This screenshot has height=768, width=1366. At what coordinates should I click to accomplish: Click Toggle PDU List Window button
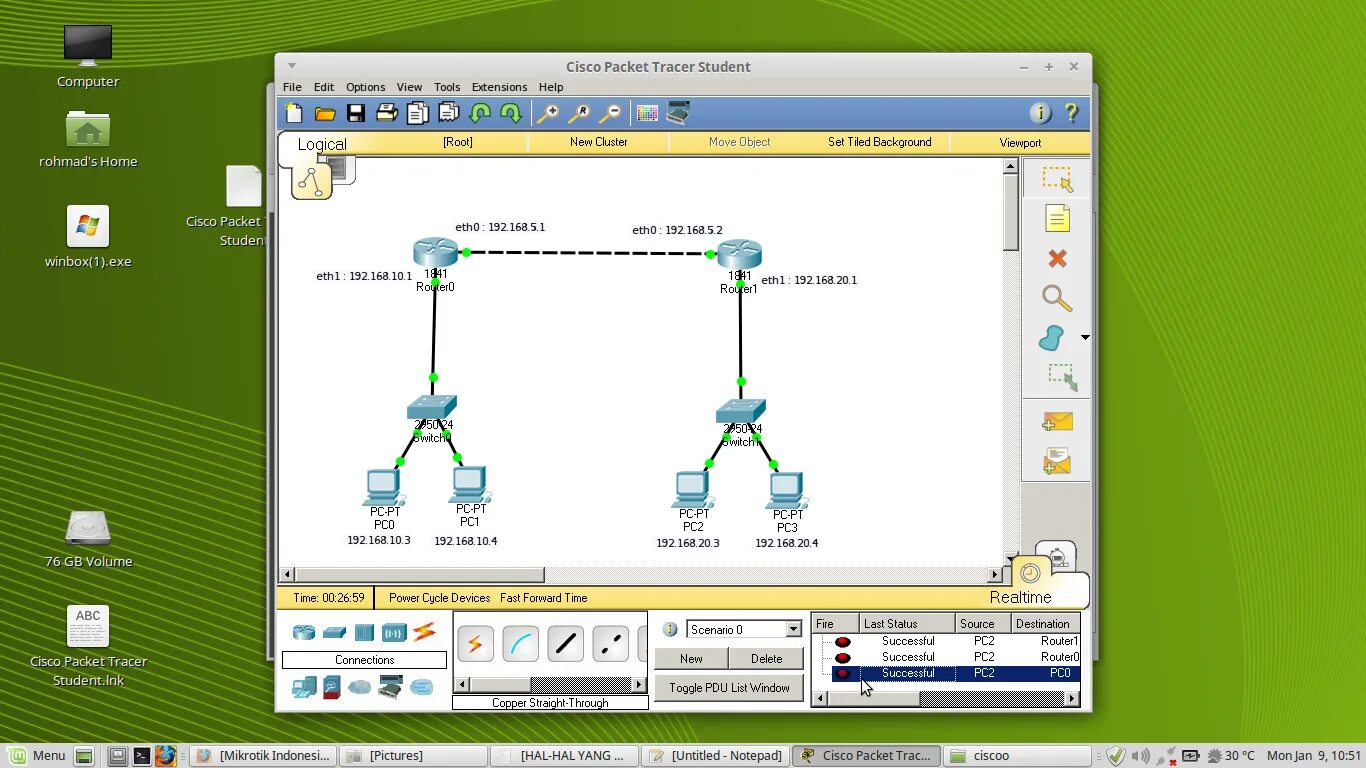(729, 688)
